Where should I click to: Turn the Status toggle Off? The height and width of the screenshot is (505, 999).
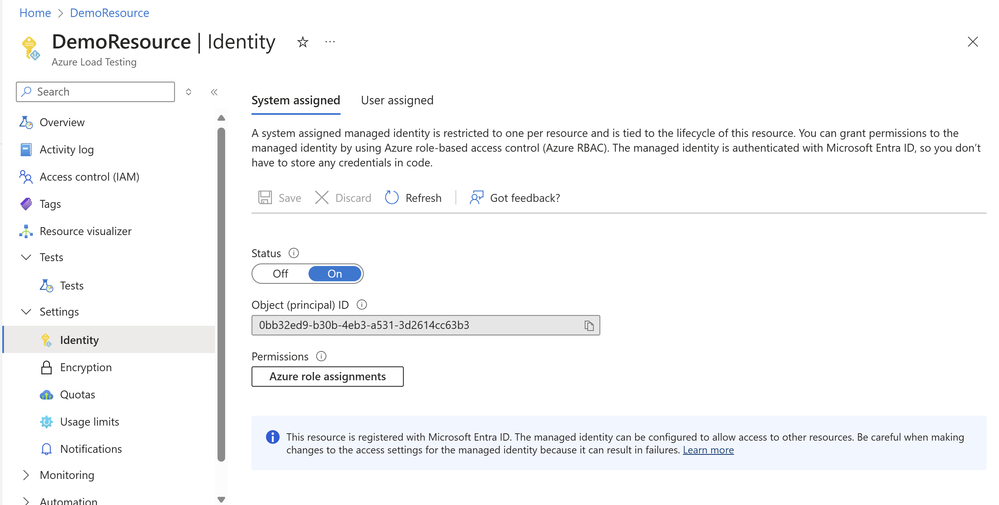click(x=280, y=274)
